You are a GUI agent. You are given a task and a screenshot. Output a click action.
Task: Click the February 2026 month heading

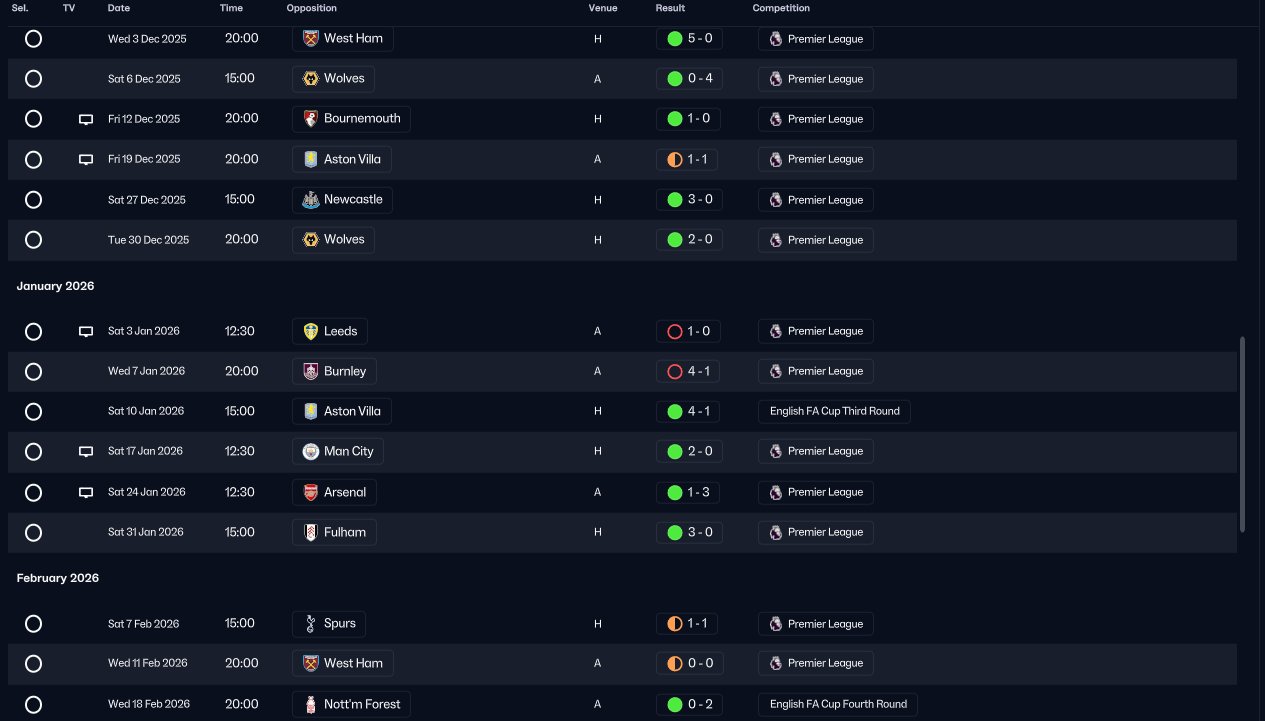pyautogui.click(x=58, y=578)
